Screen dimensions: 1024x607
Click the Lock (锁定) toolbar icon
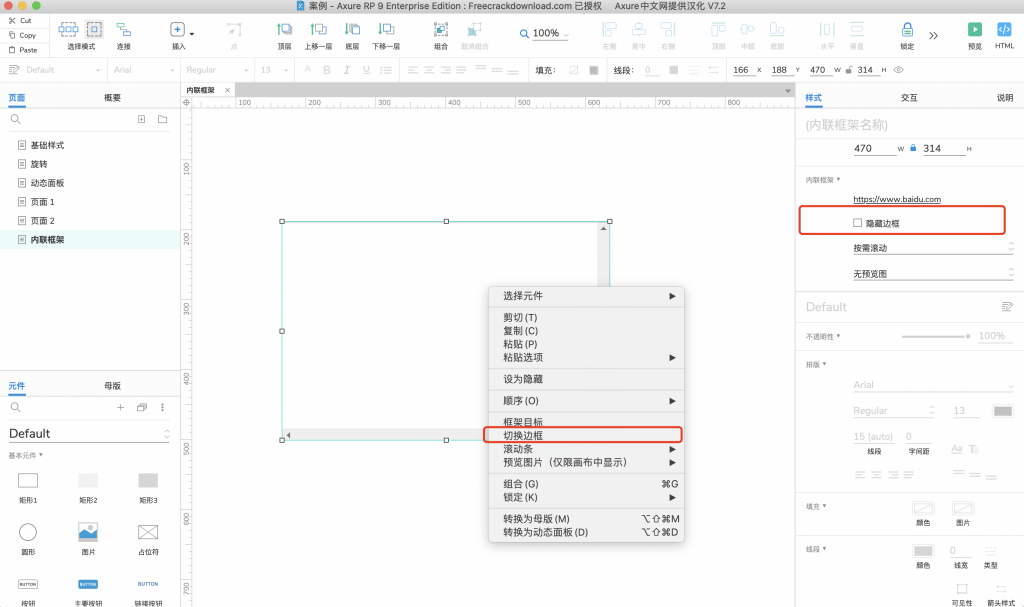click(x=907, y=30)
